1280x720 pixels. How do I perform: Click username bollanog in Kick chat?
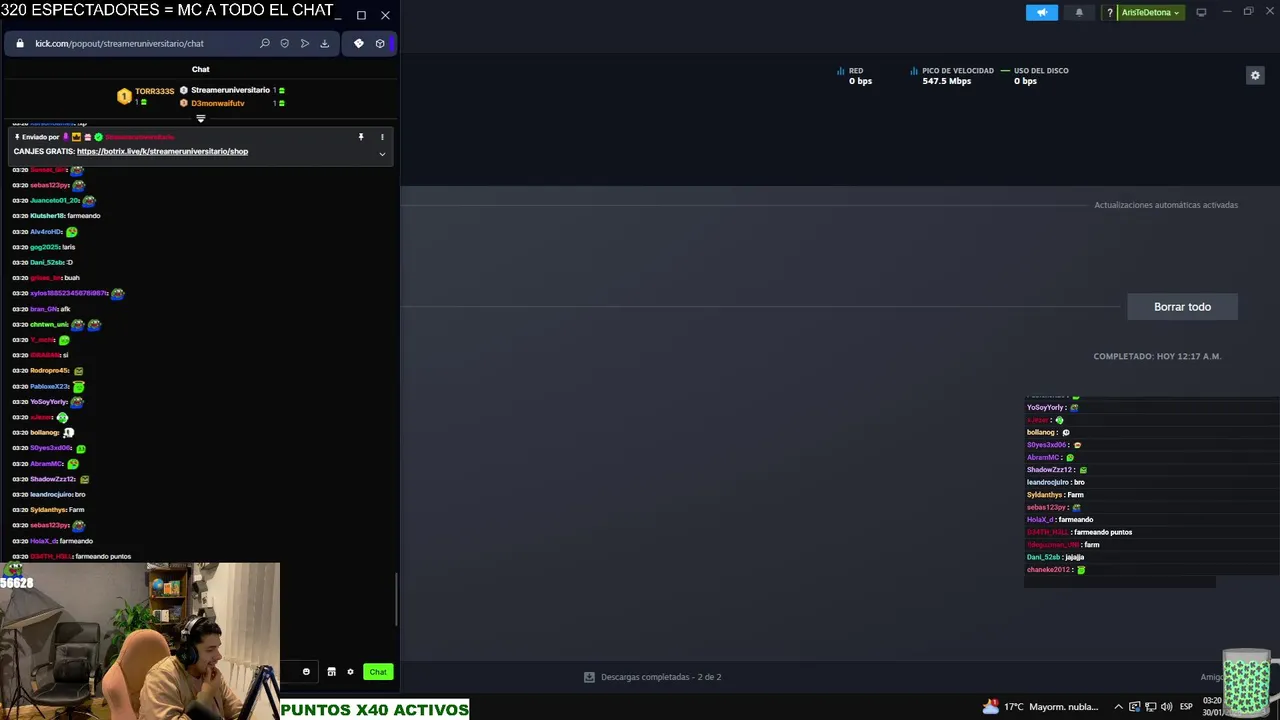coord(44,433)
